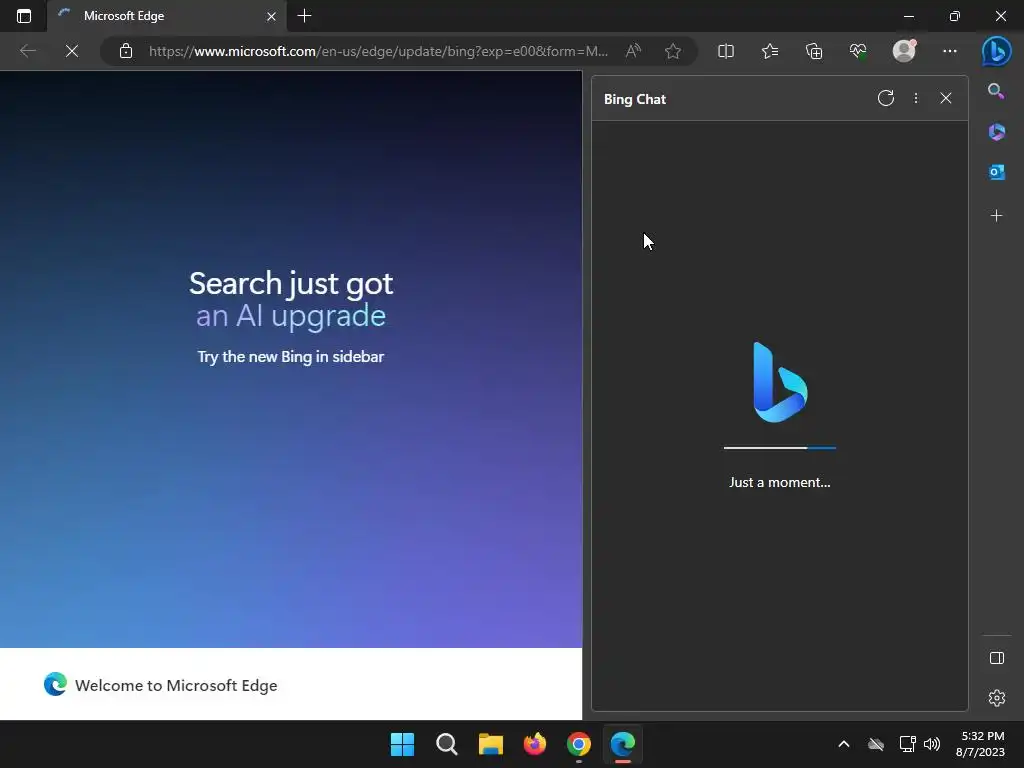Viewport: 1024px width, 768px height.
Task: Refresh the Bing Chat pane
Action: coord(886,99)
